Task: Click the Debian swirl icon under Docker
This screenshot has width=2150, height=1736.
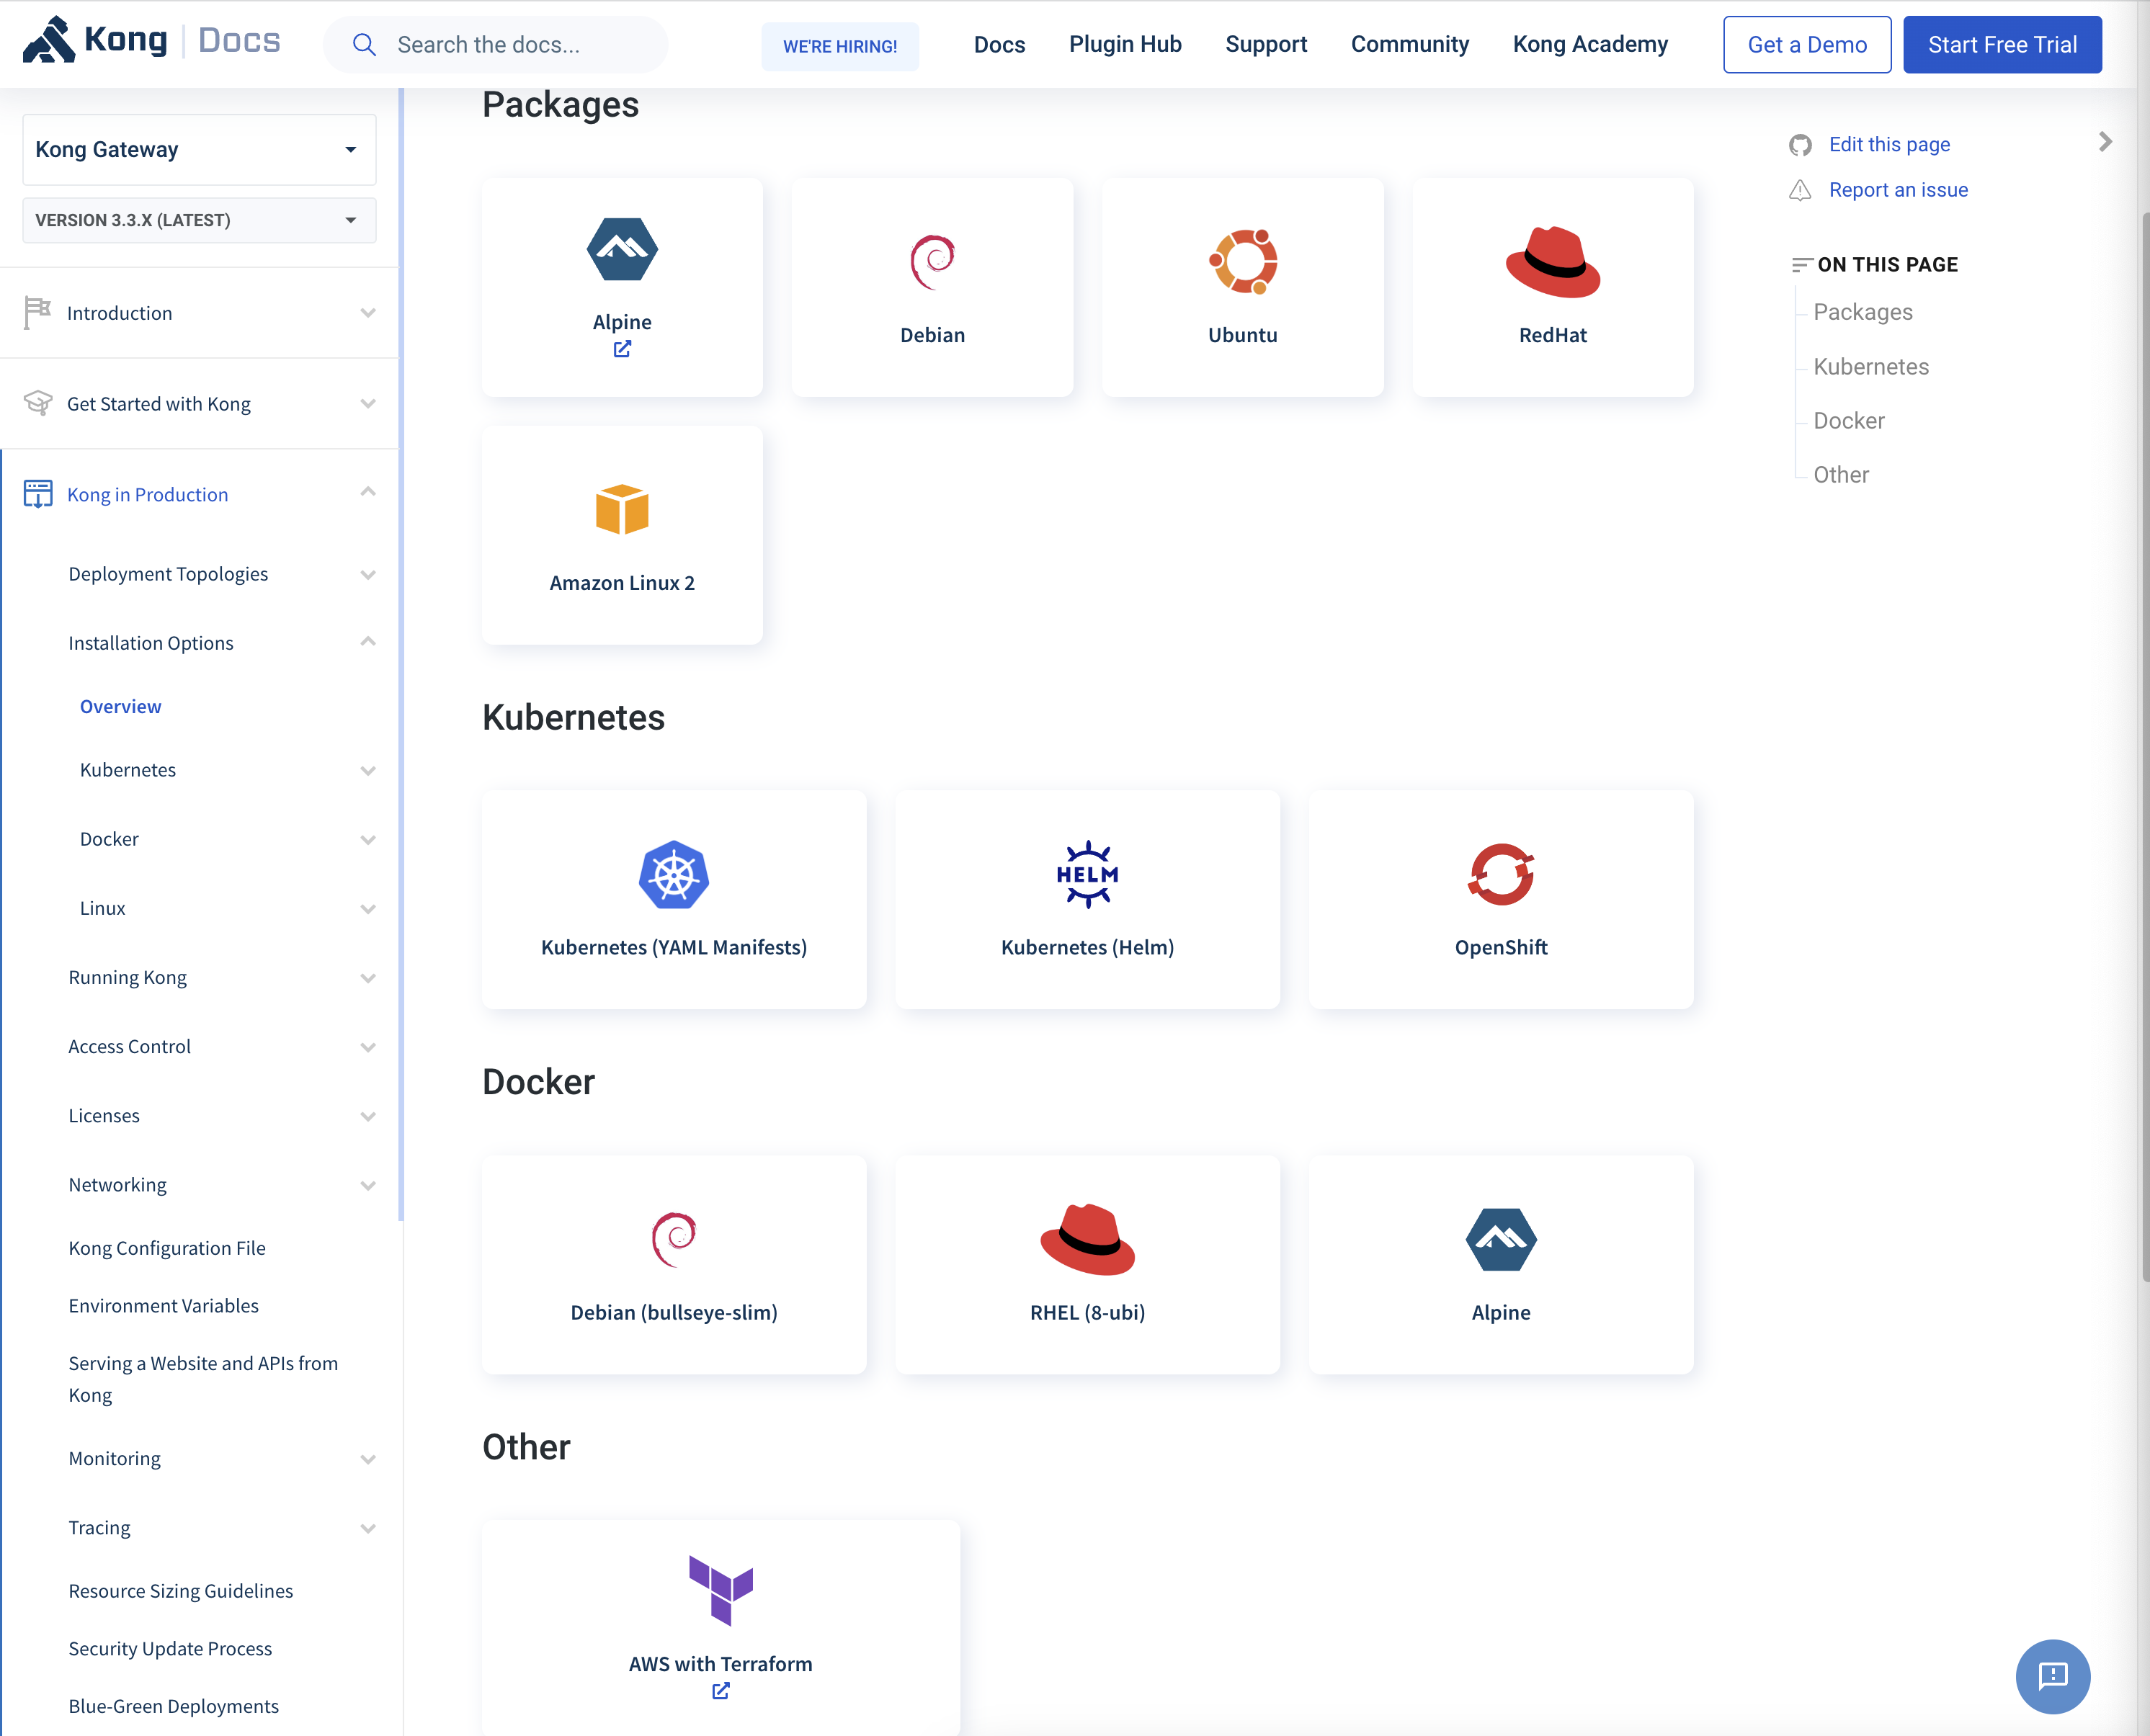Action: click(x=673, y=1239)
